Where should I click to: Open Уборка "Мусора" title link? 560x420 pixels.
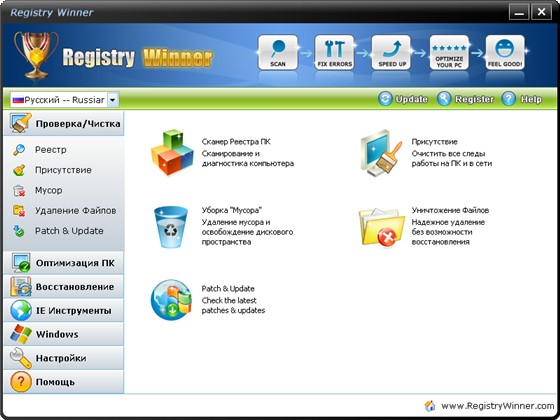point(232,210)
